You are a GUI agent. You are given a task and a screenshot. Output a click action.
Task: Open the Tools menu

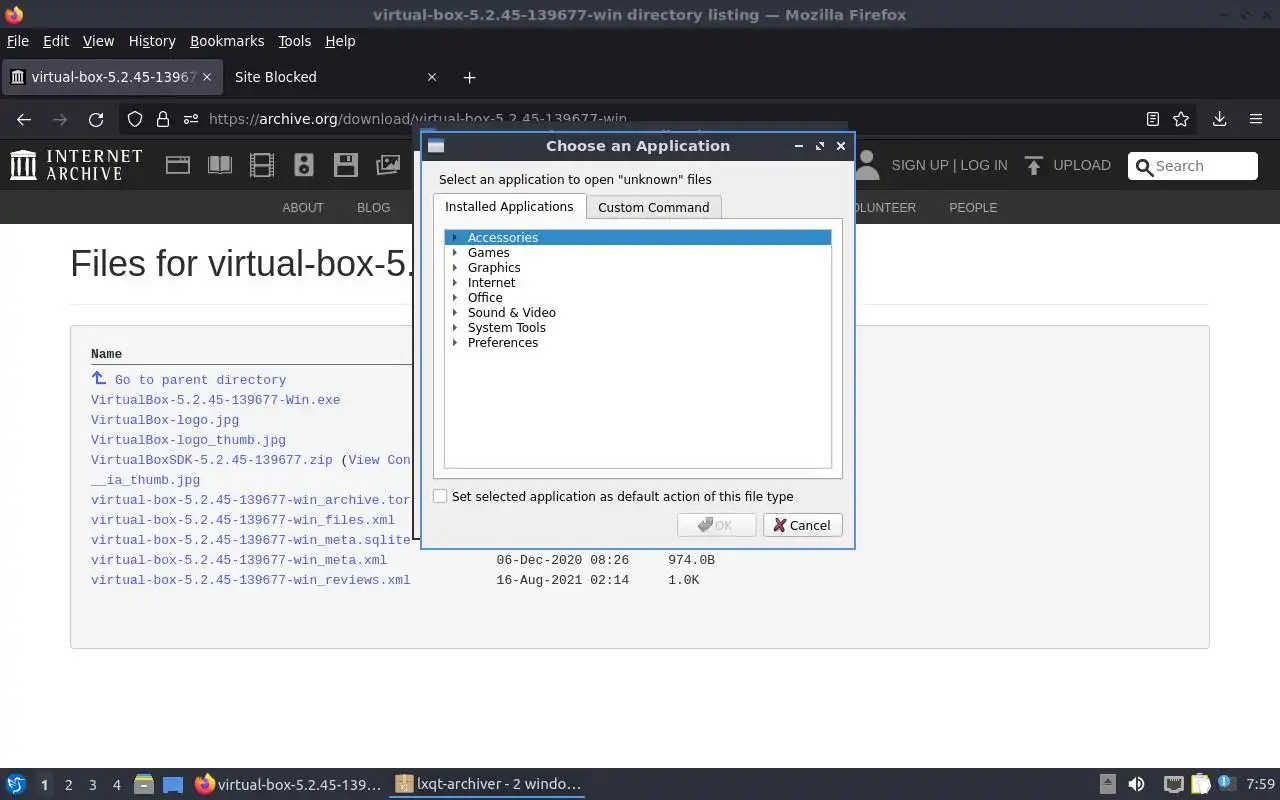[x=294, y=41]
